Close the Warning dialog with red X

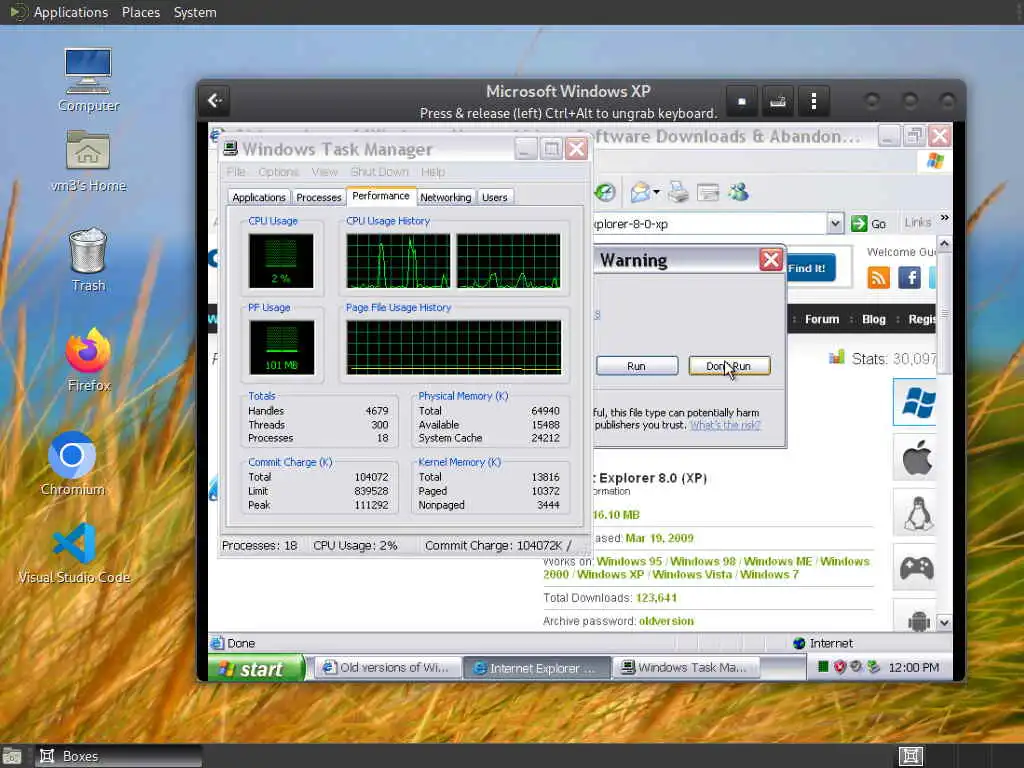click(x=771, y=259)
